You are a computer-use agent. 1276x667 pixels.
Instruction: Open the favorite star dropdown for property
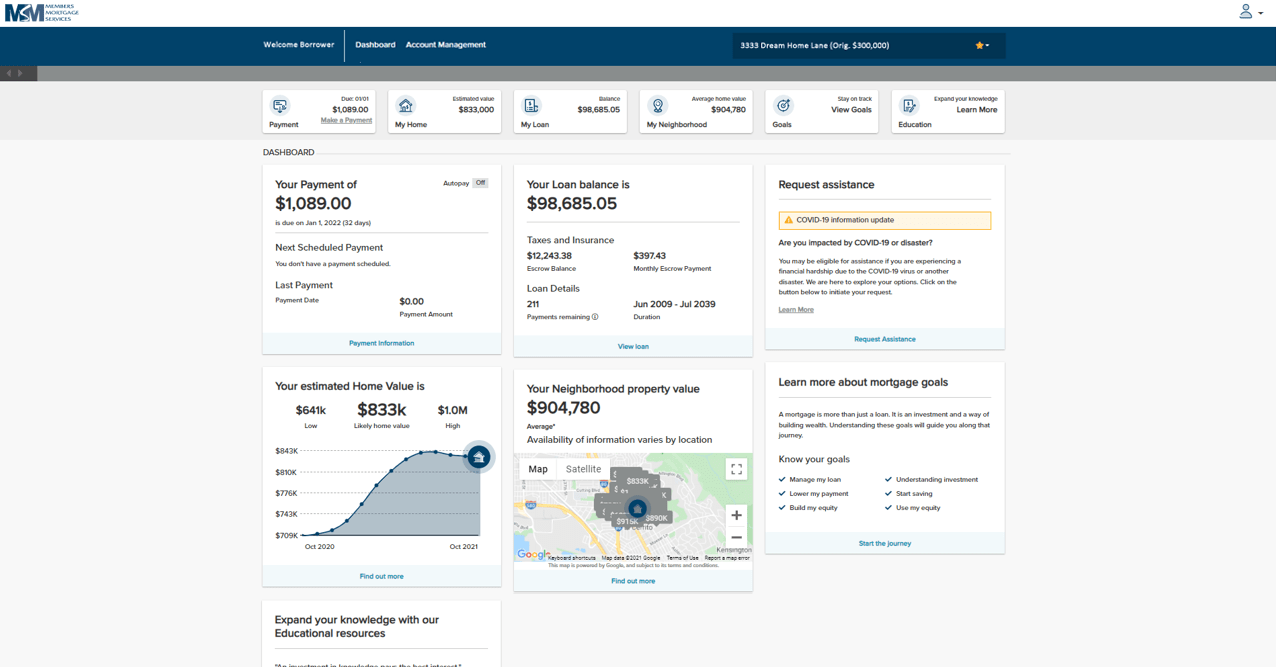click(982, 45)
